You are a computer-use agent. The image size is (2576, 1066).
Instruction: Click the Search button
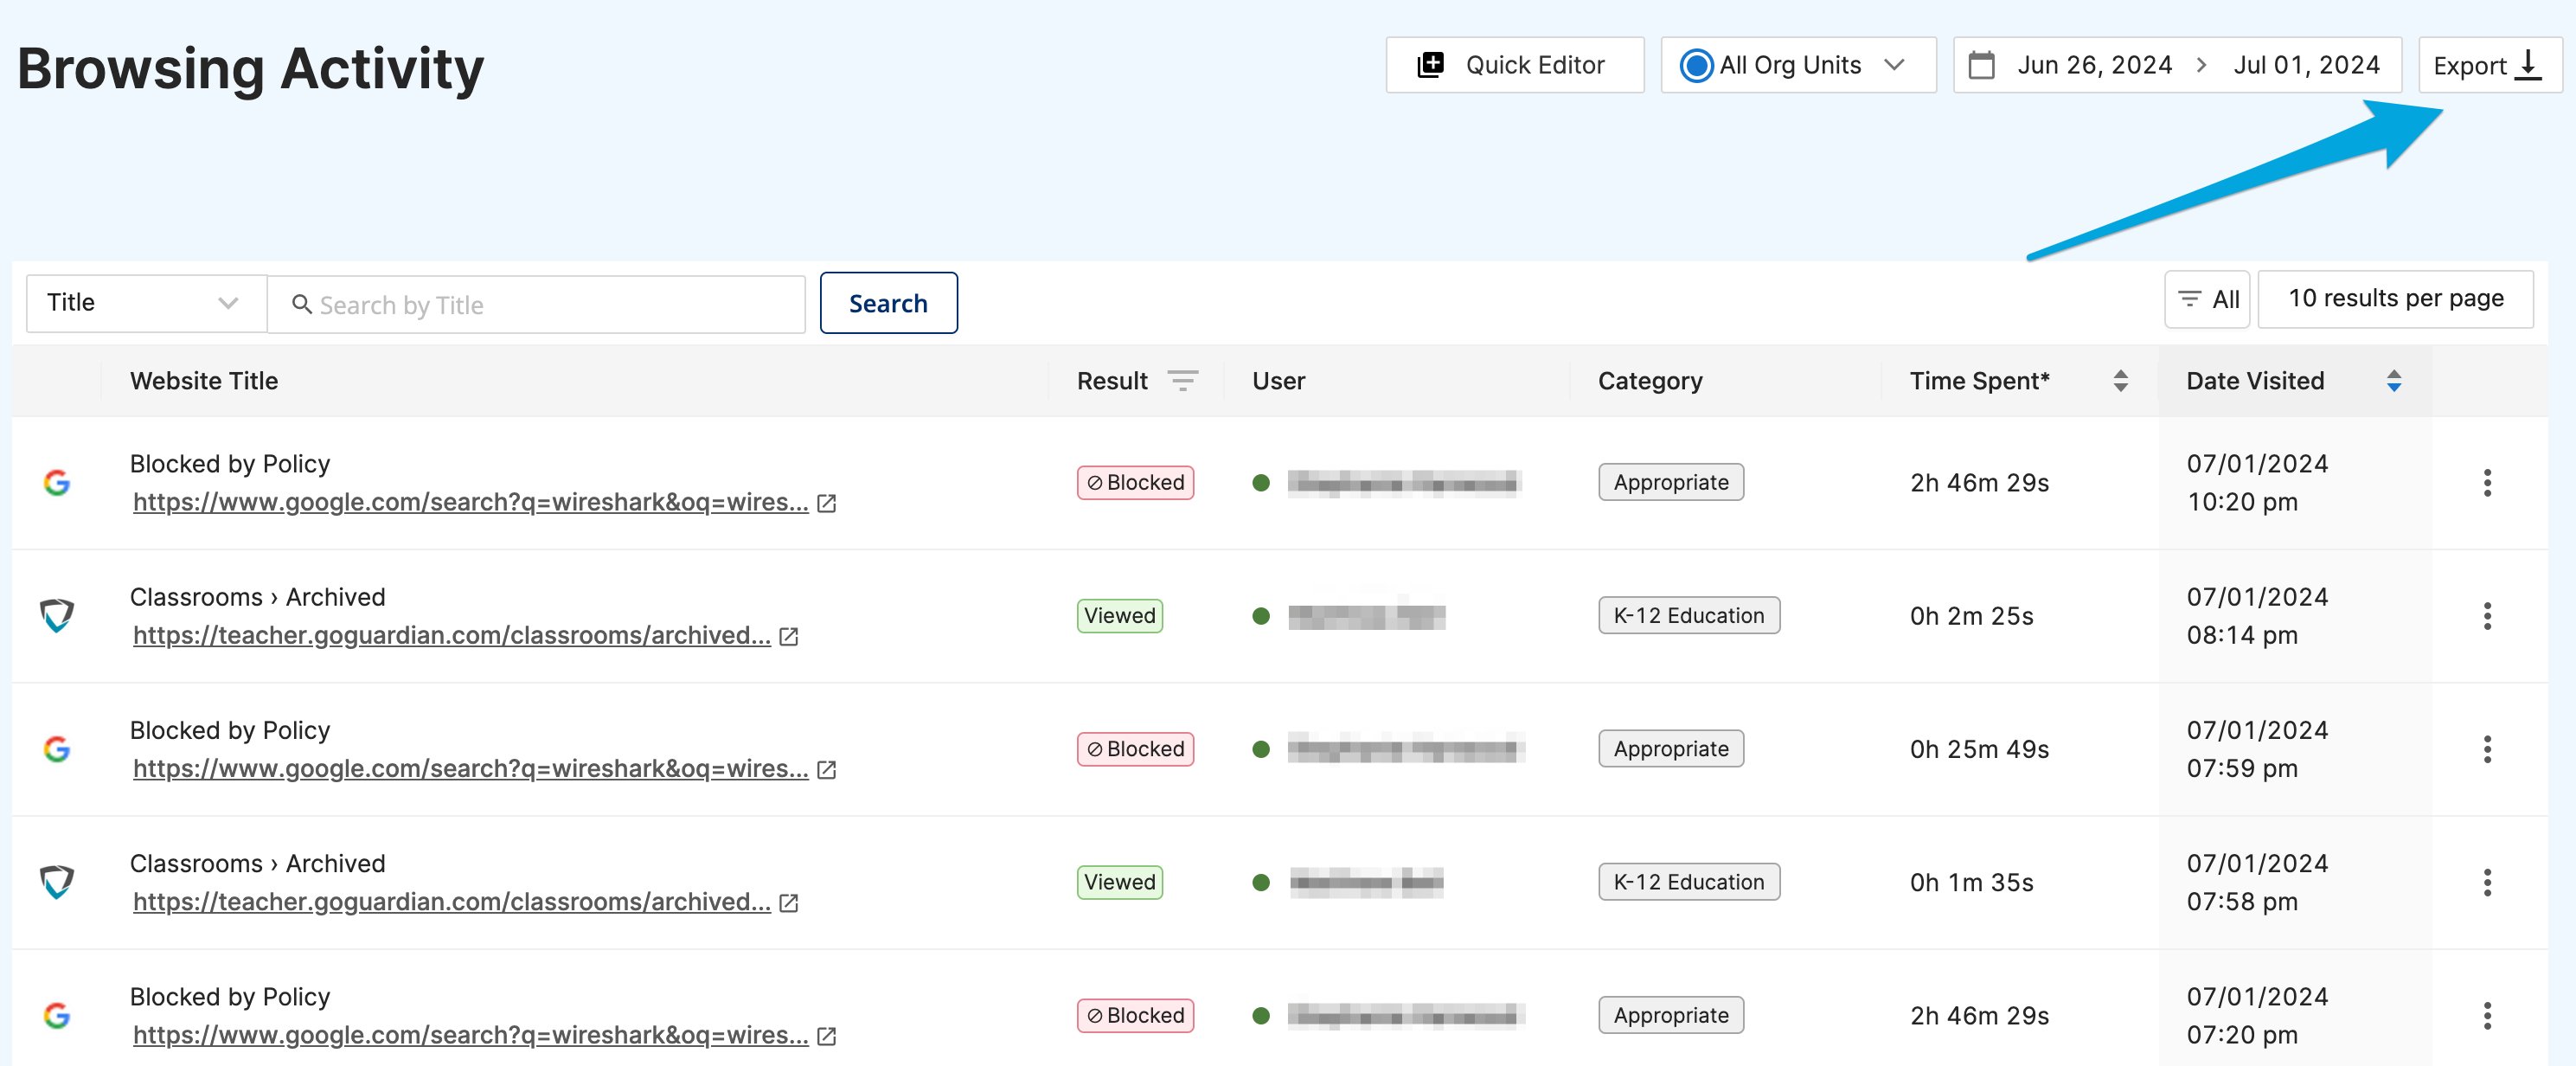click(888, 303)
